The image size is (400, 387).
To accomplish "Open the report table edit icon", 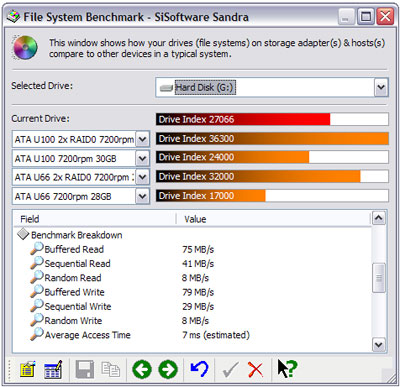I will [53, 369].
